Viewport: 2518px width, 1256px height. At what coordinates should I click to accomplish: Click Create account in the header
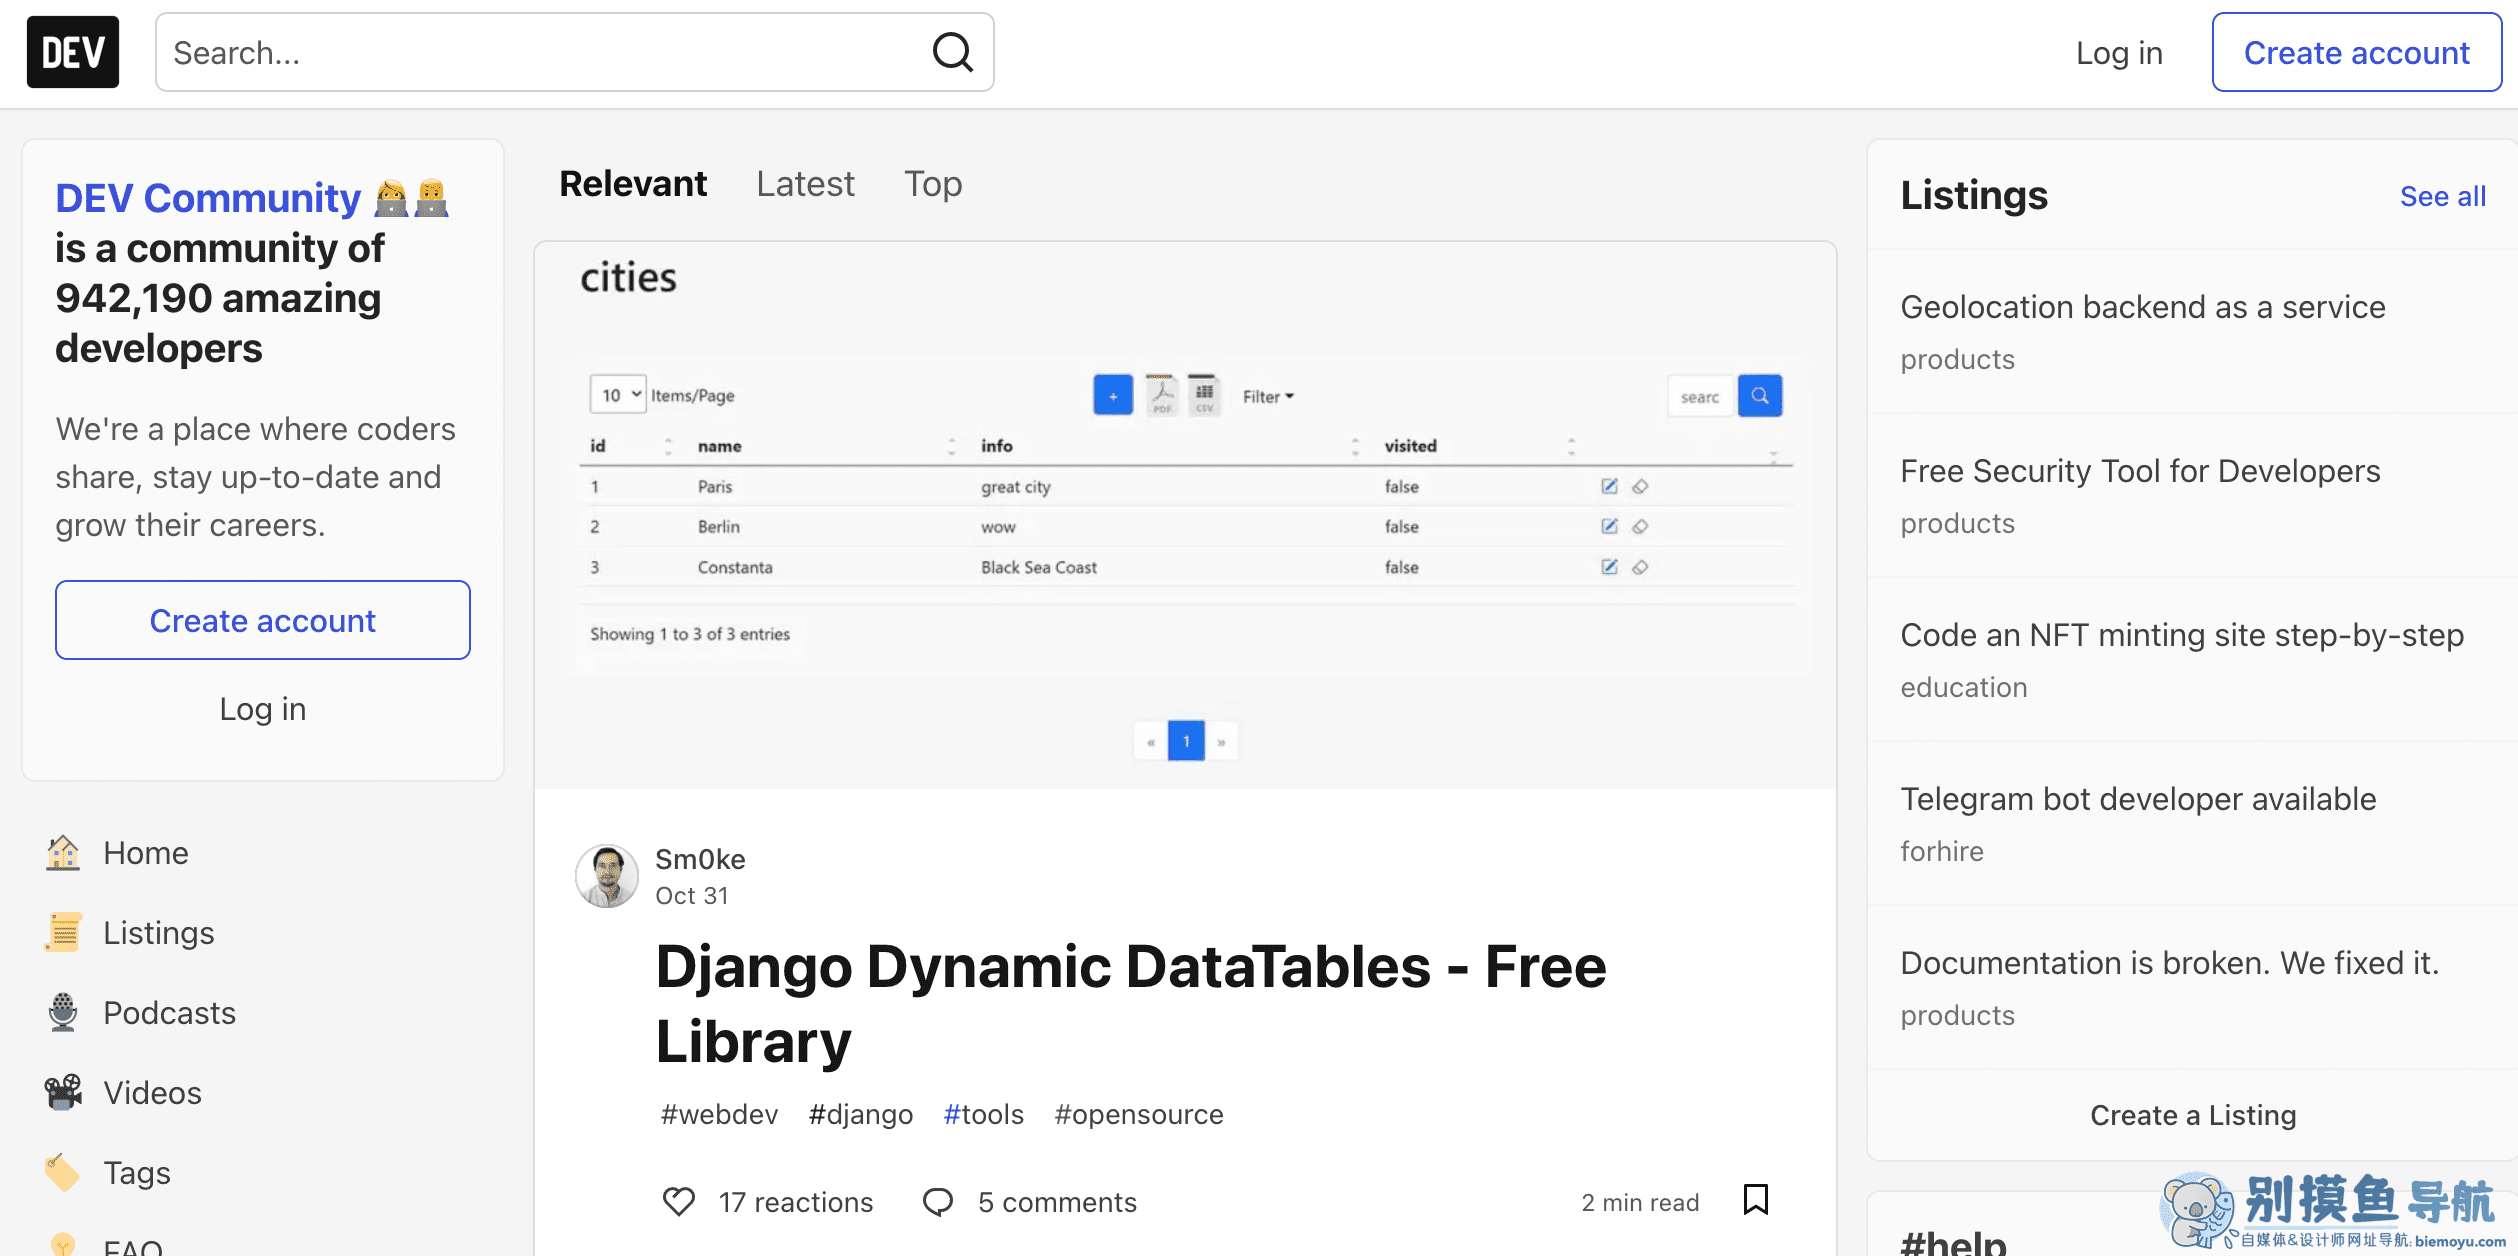(x=2357, y=52)
